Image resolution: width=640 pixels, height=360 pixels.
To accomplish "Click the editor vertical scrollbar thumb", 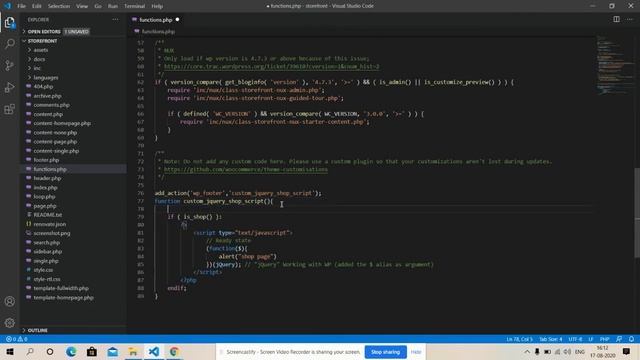I will (x=637, y=212).
